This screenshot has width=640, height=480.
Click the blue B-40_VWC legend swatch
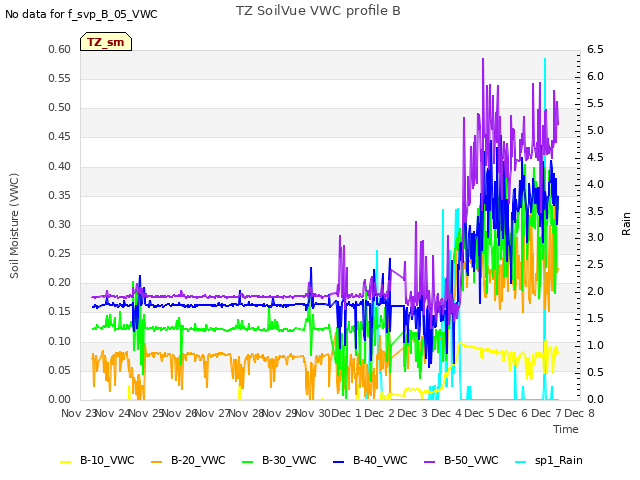(339, 462)
